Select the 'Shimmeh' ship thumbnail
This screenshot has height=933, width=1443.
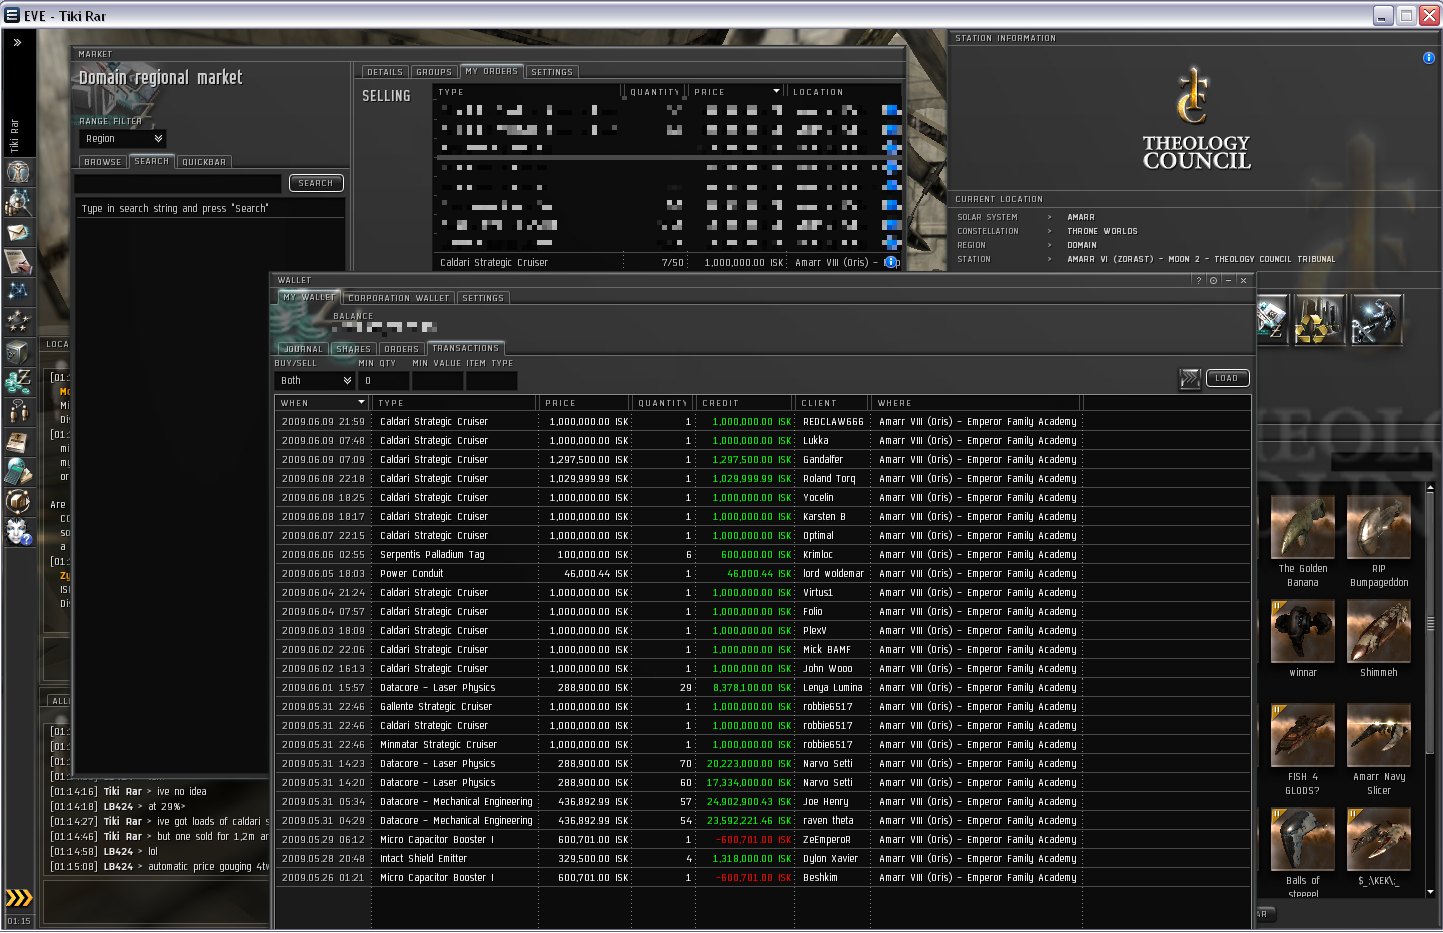(x=1379, y=632)
